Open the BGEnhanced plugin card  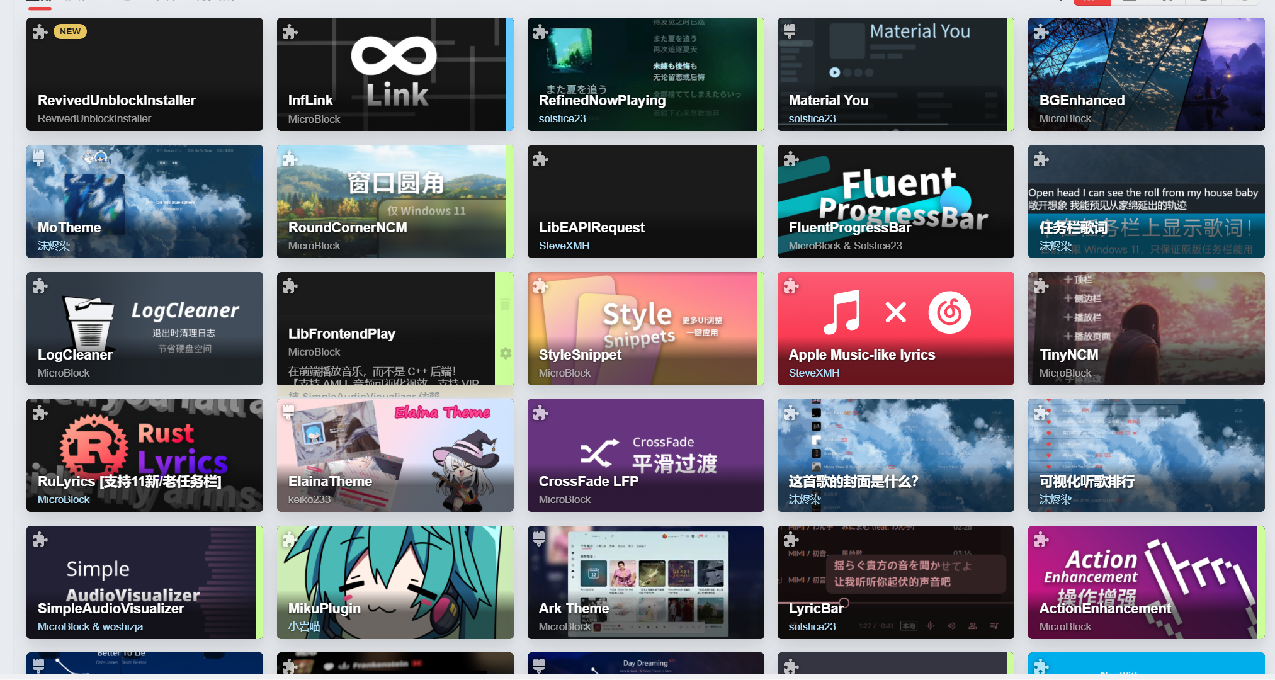coord(1146,74)
